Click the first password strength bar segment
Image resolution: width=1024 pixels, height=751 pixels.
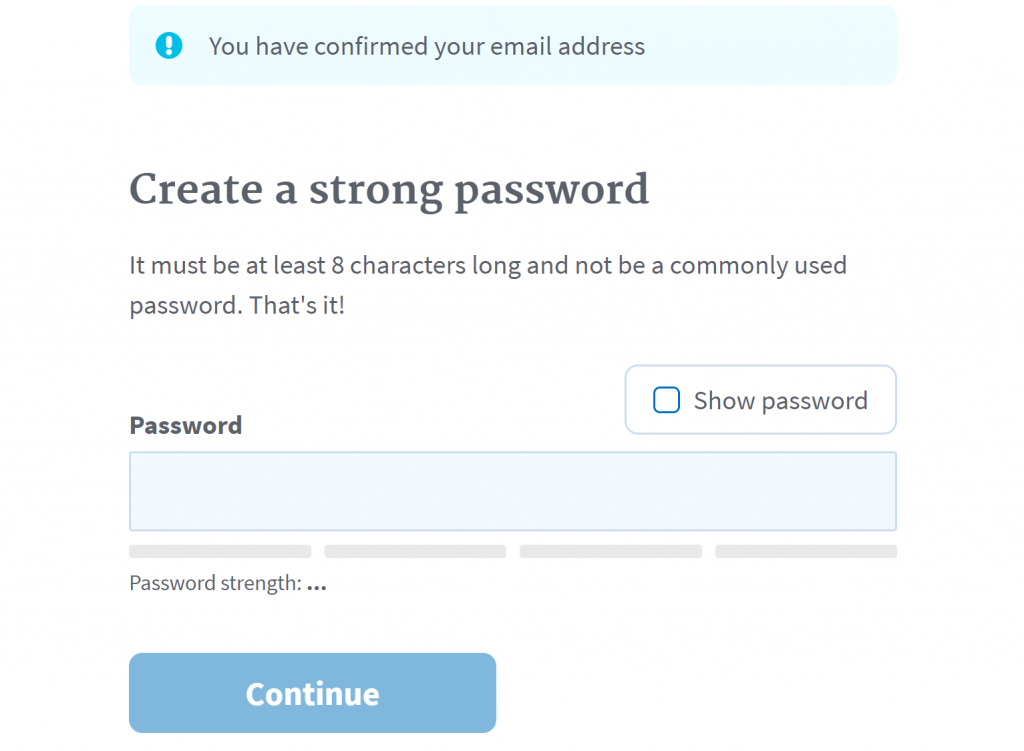tap(220, 551)
